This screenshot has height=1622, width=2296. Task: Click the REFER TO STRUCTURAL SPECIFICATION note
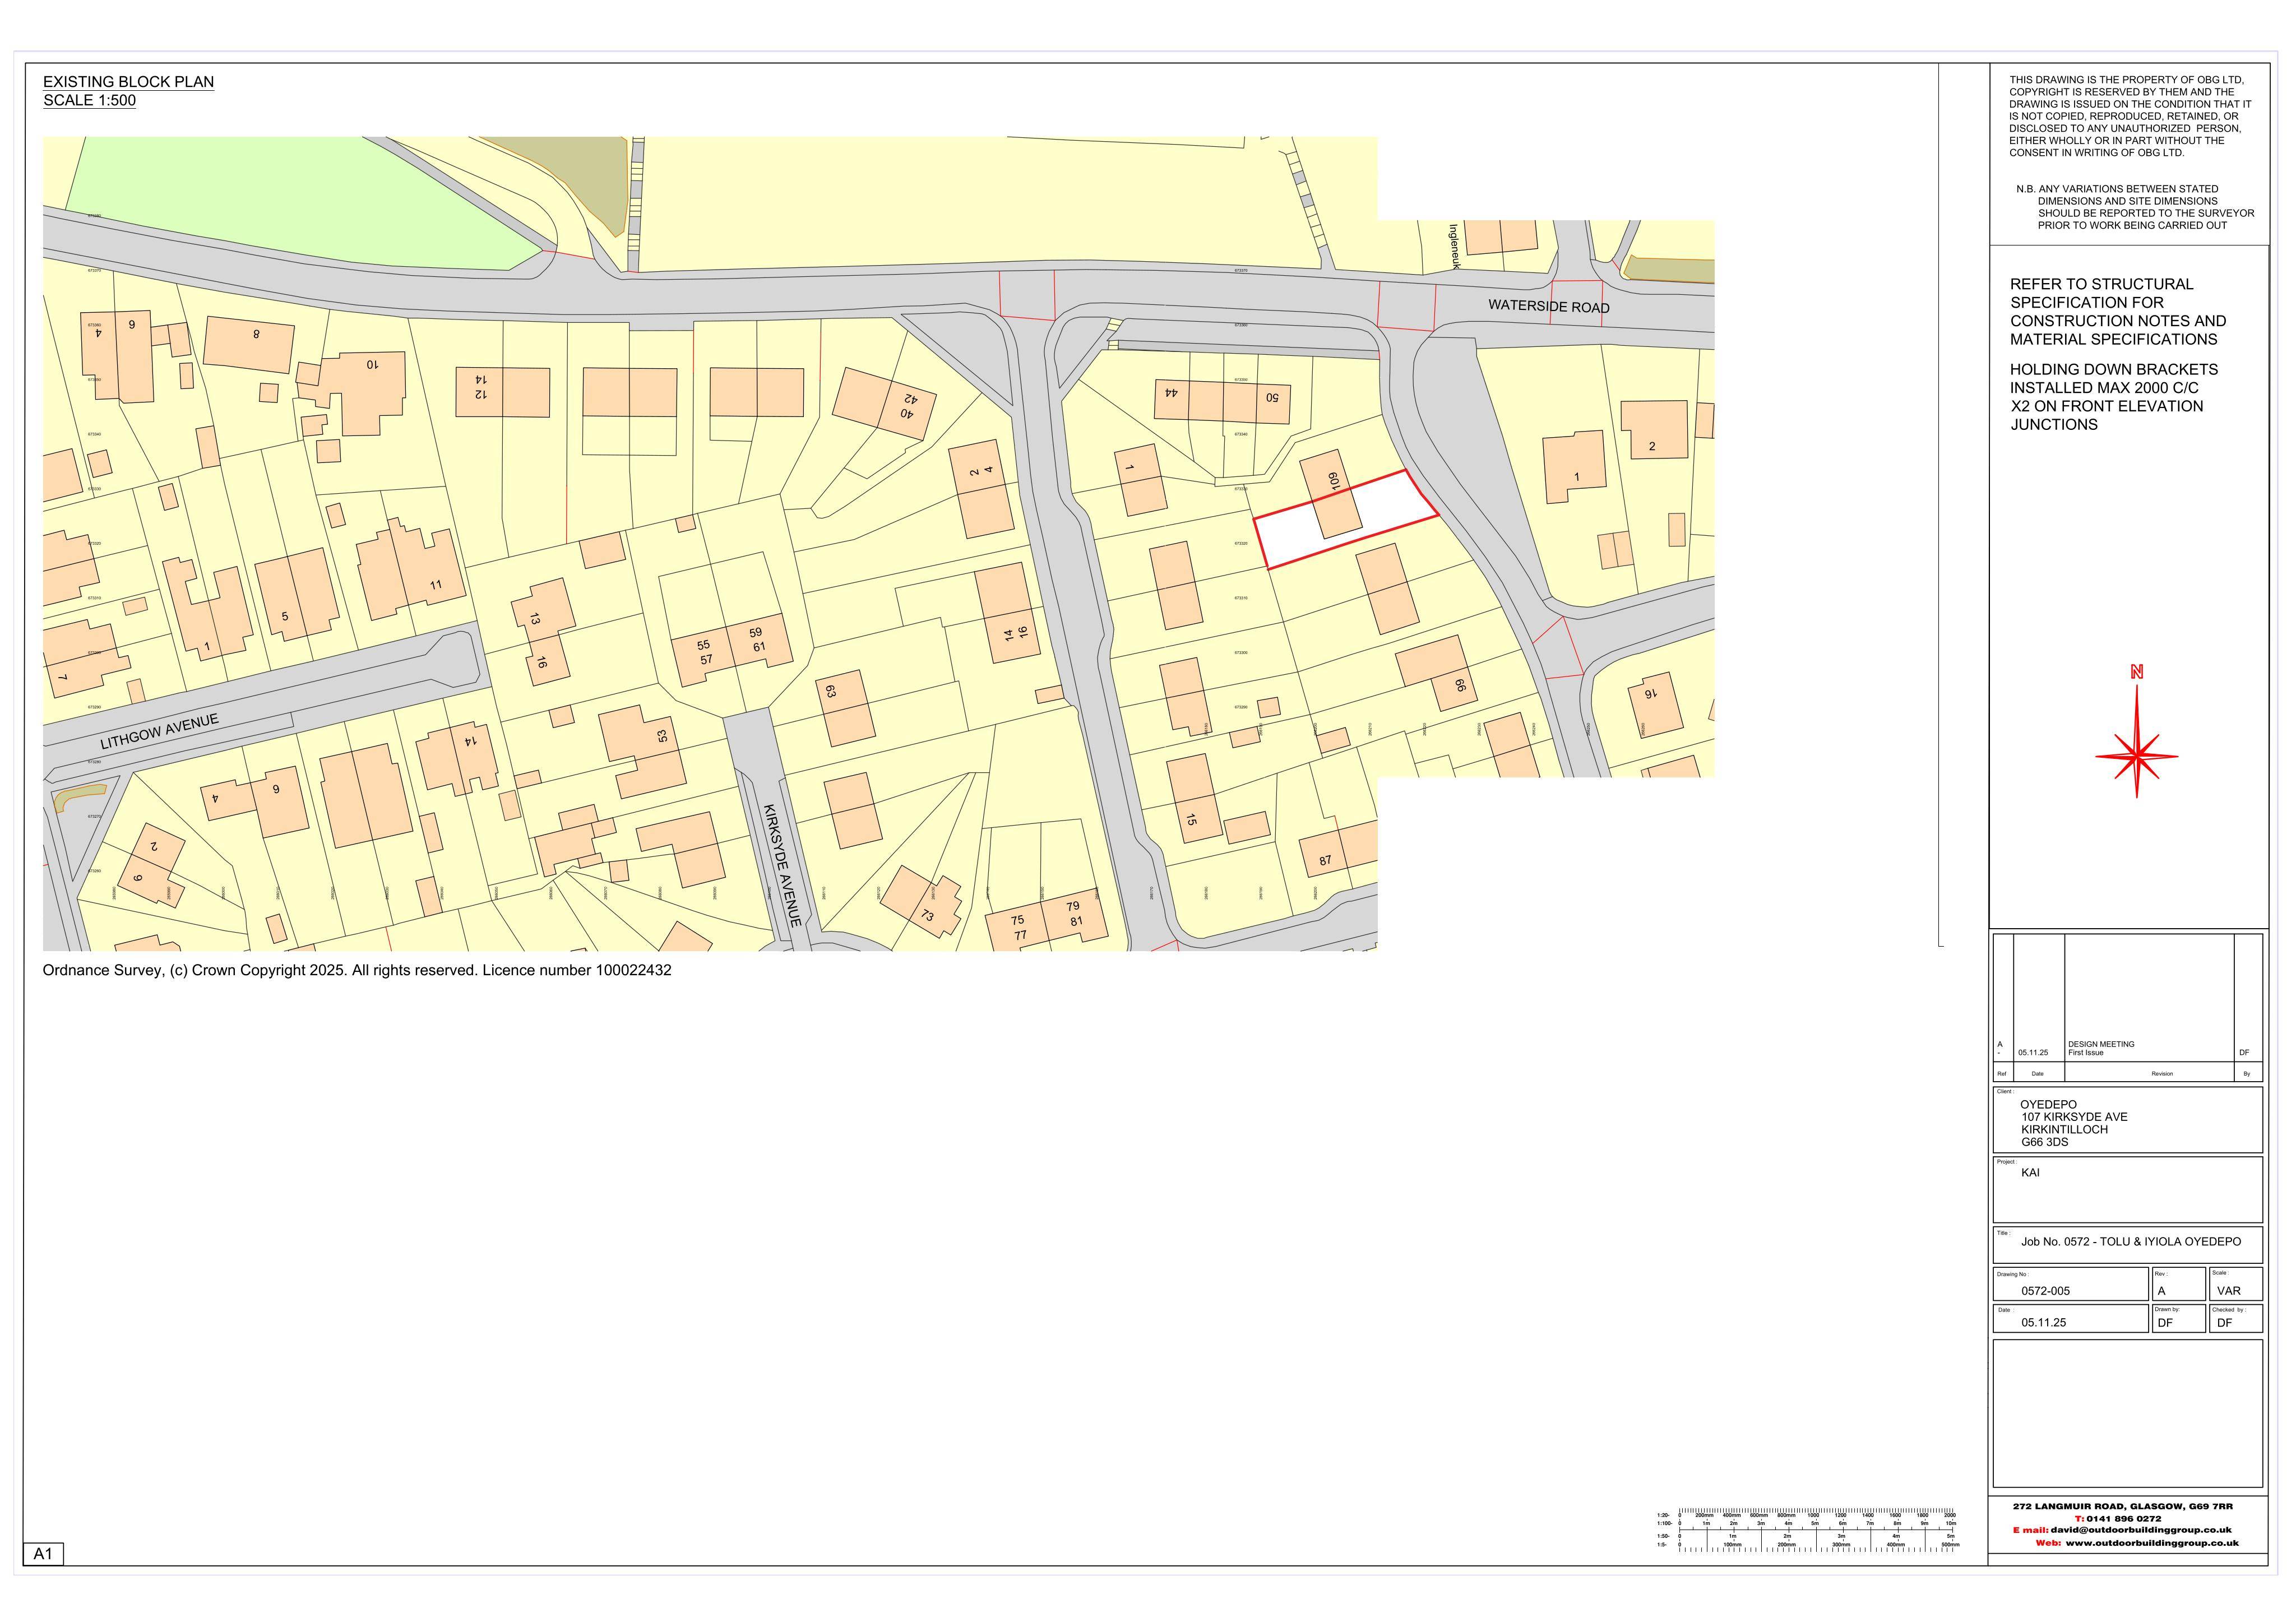pos(2118,311)
